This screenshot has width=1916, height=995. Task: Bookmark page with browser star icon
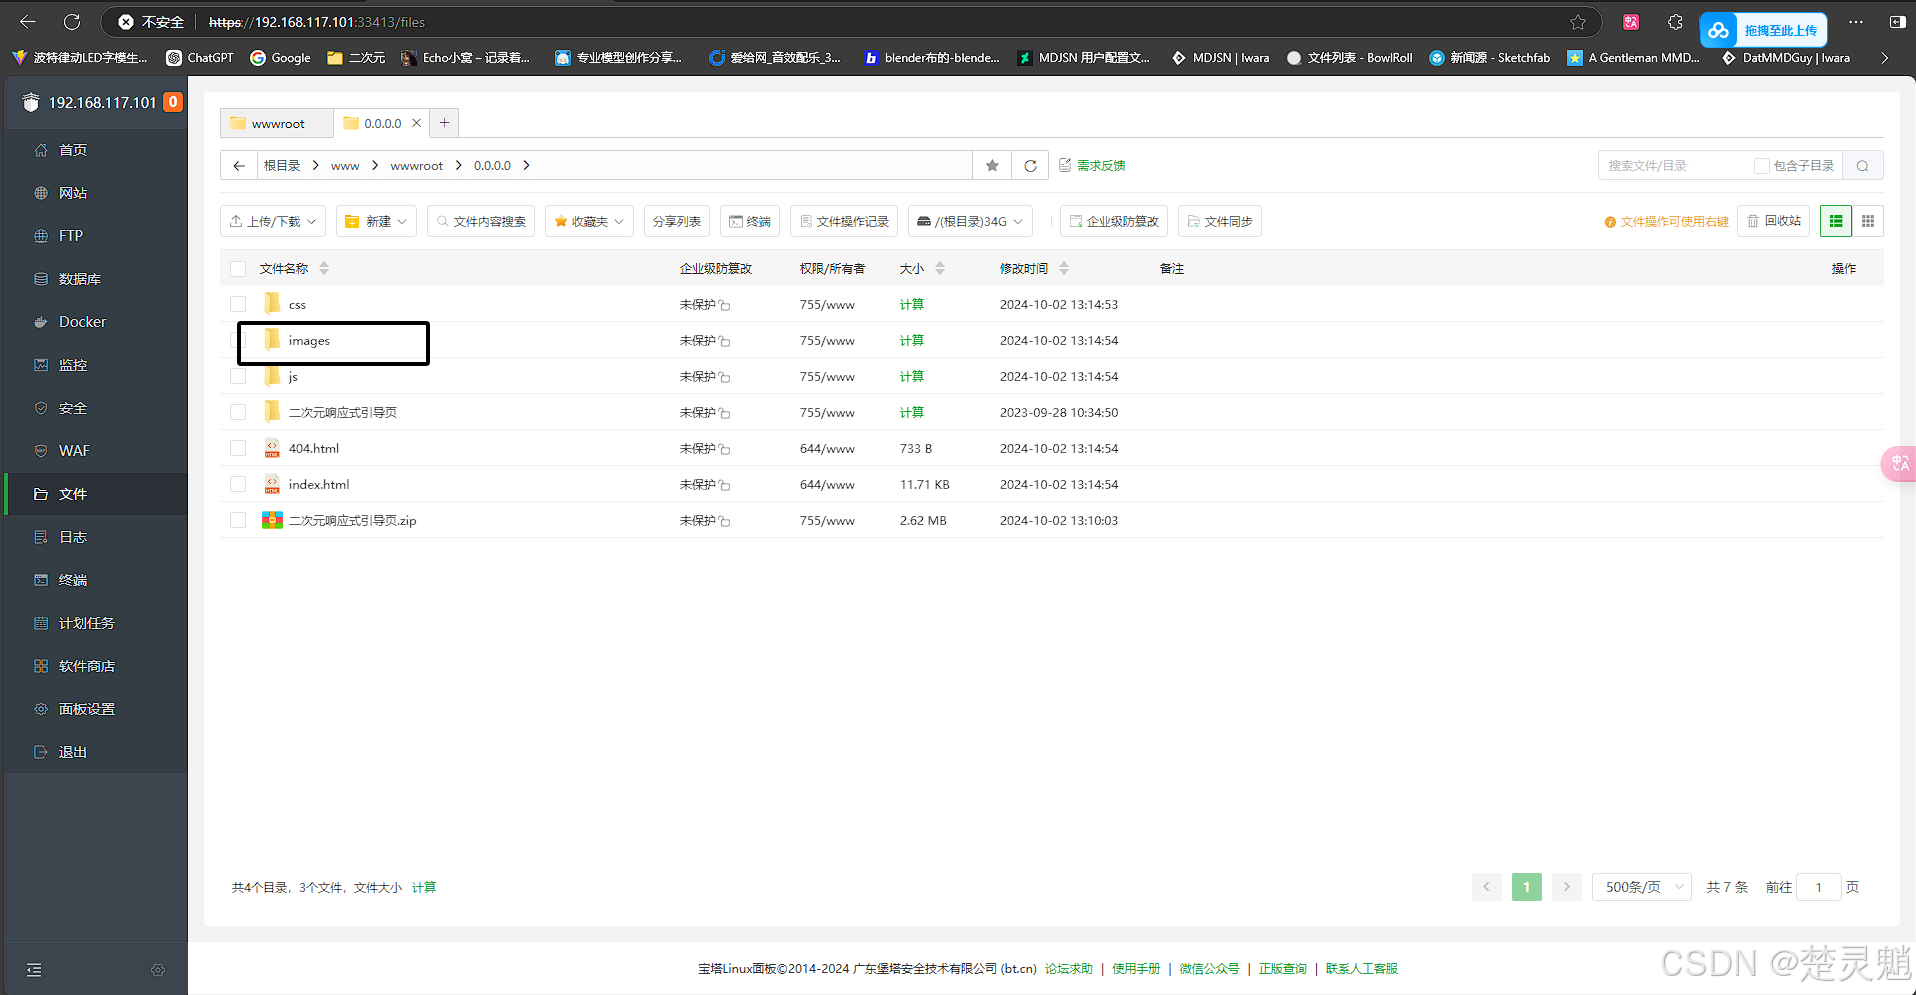coord(1578,22)
